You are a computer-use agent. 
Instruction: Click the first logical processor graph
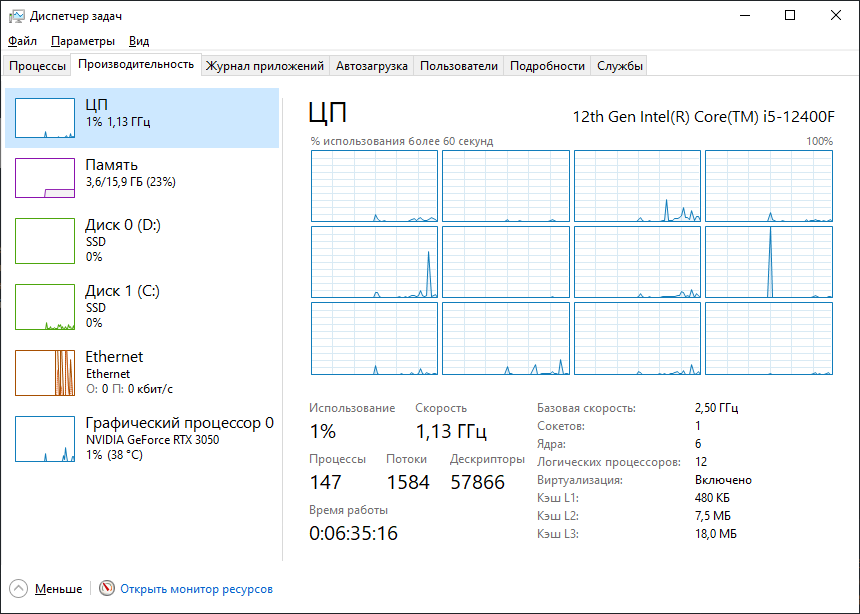pos(374,186)
